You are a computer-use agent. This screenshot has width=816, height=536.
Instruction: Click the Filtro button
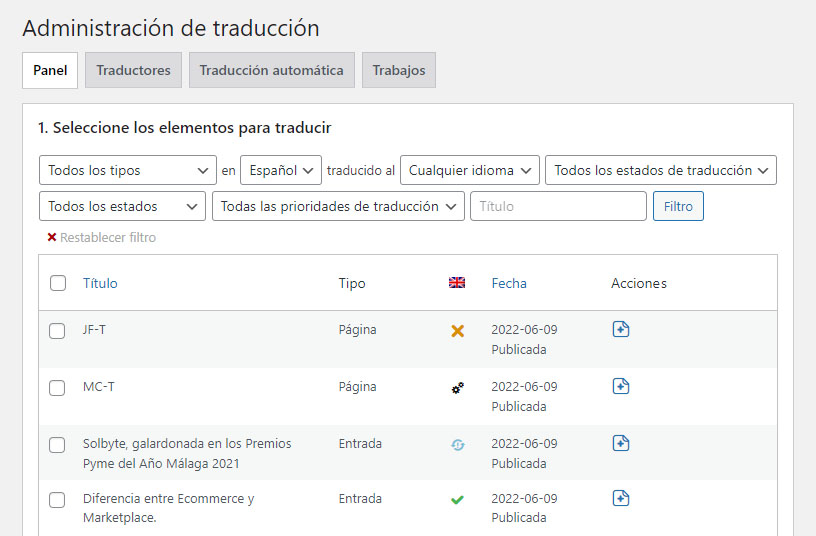coord(678,206)
